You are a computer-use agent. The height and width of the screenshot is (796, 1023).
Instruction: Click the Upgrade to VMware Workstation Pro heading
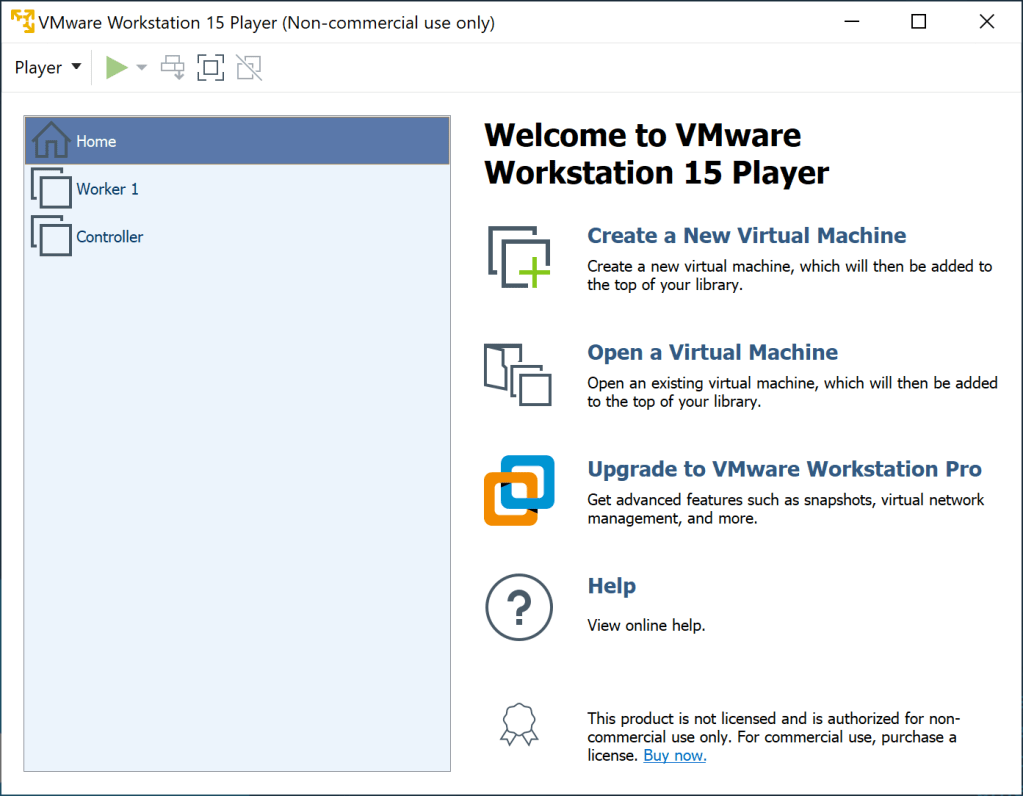784,469
